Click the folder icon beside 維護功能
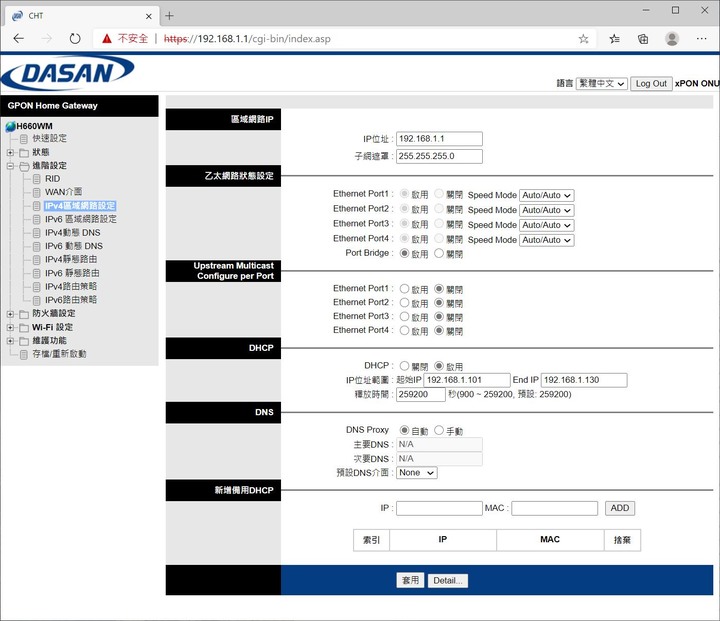 coord(24,341)
